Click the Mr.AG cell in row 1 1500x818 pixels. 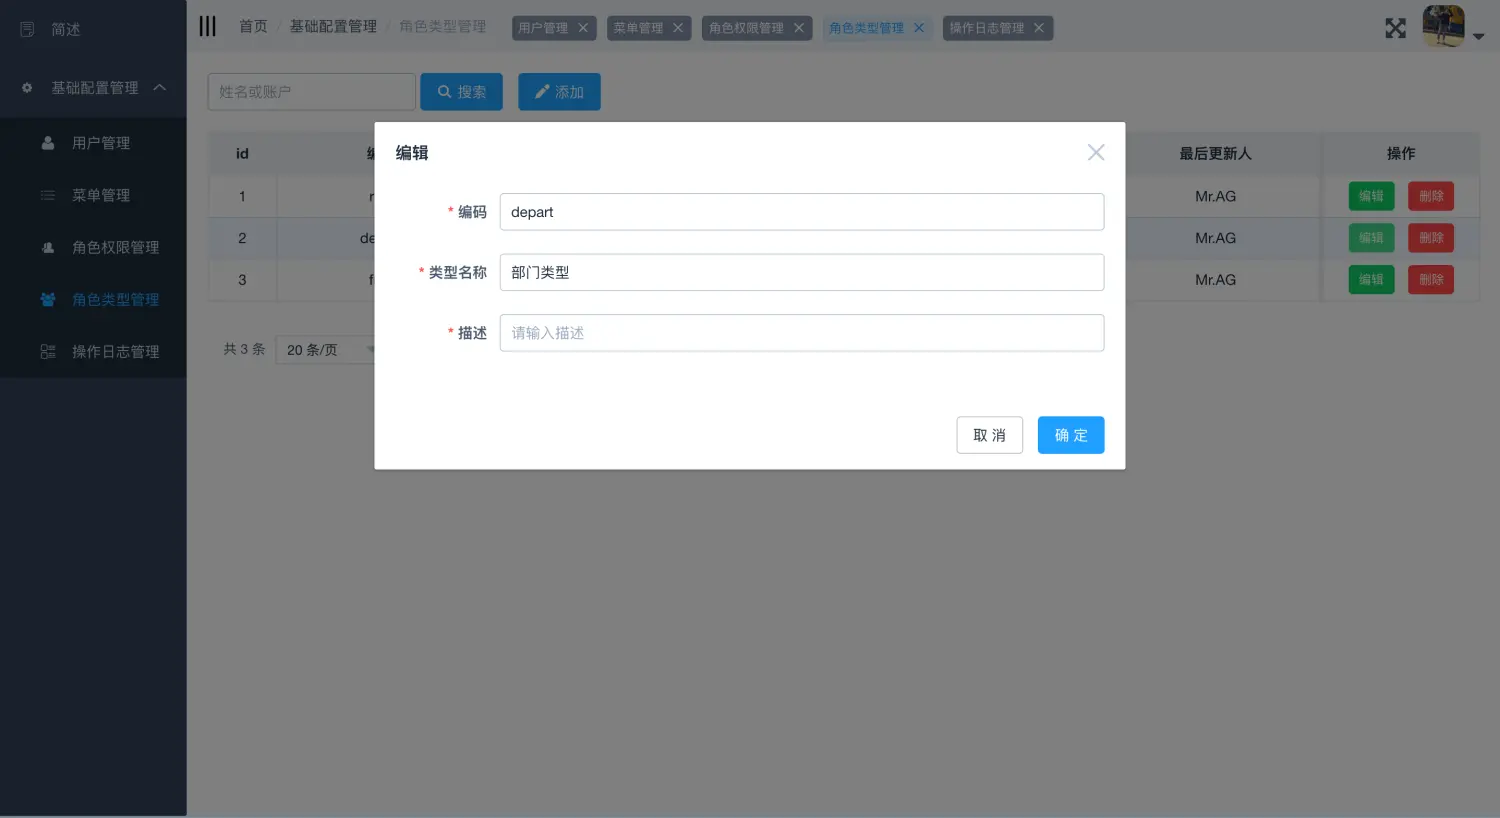coord(1215,196)
